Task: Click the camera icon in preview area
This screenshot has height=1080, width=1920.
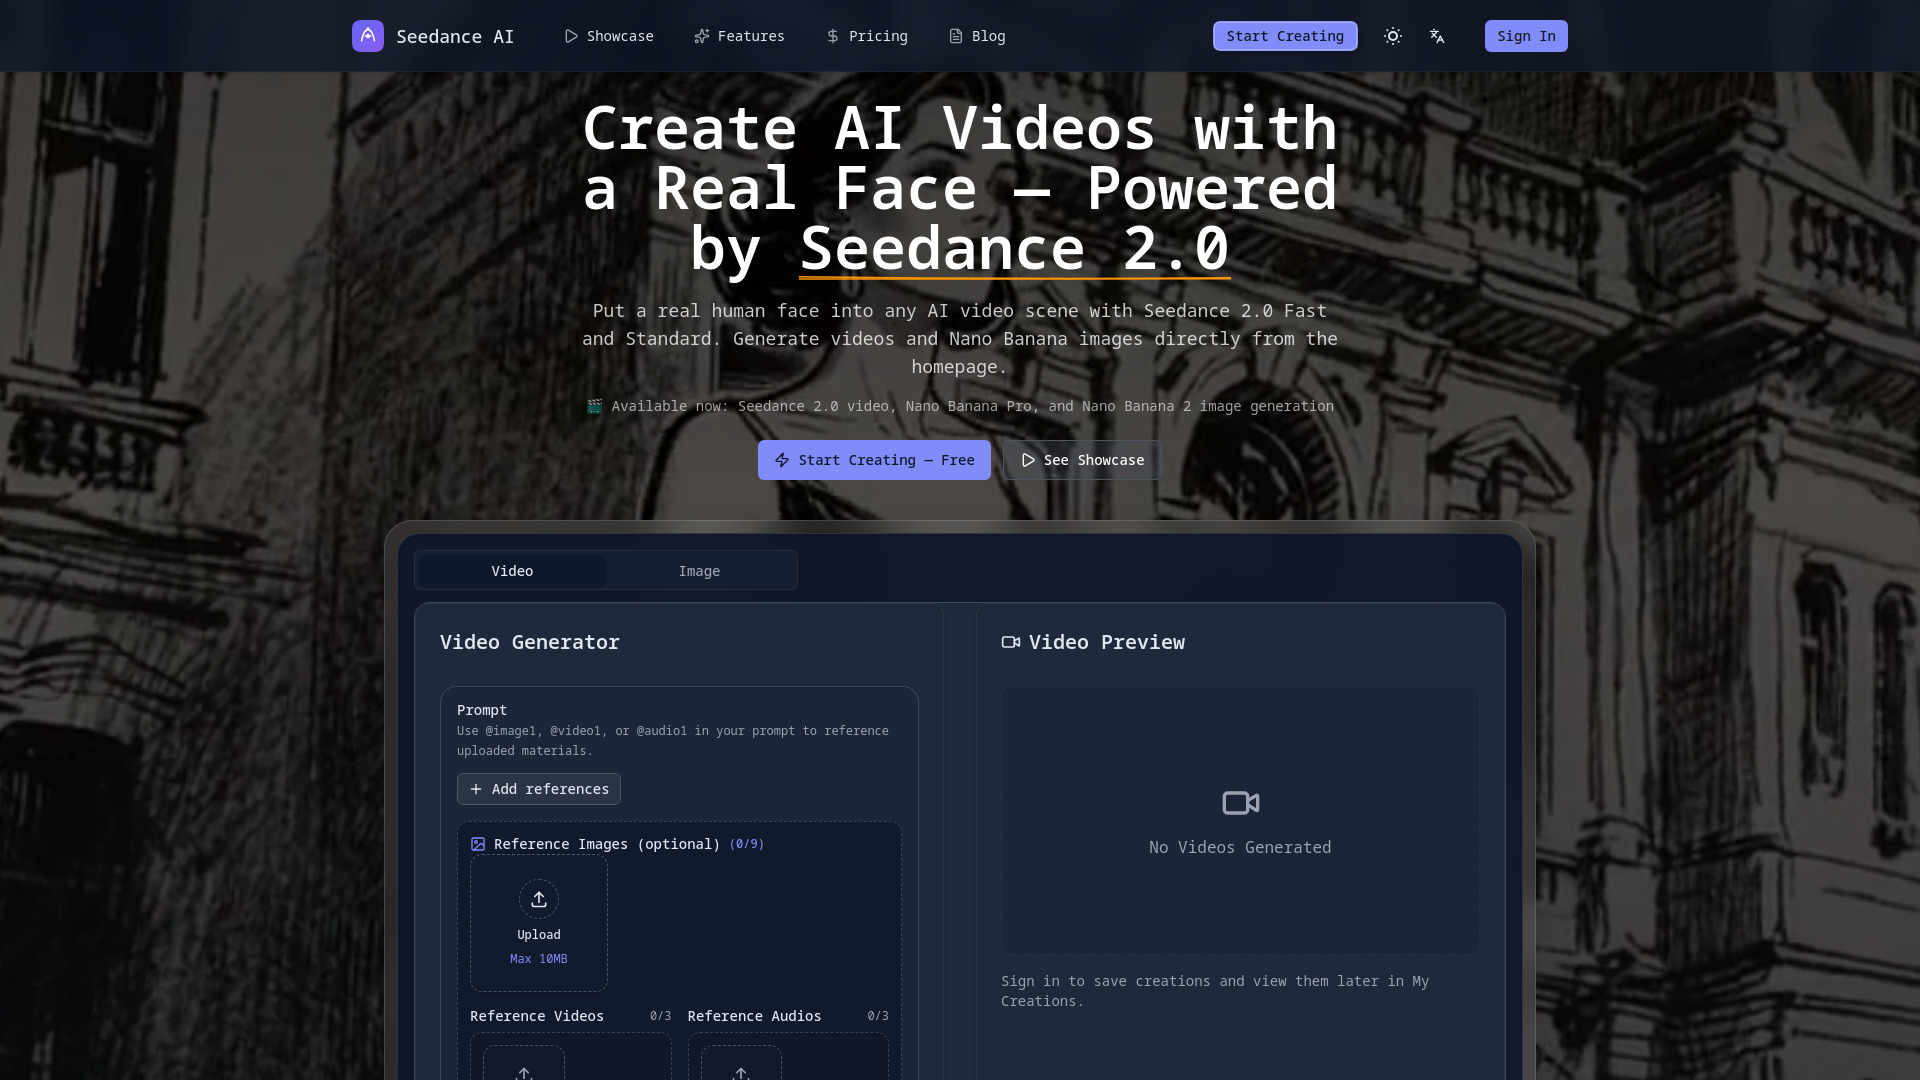Action: click(1240, 803)
